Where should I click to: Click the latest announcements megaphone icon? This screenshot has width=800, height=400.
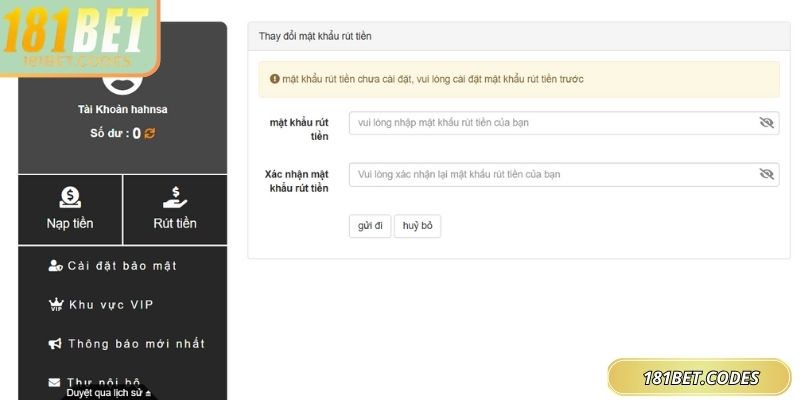[55, 344]
